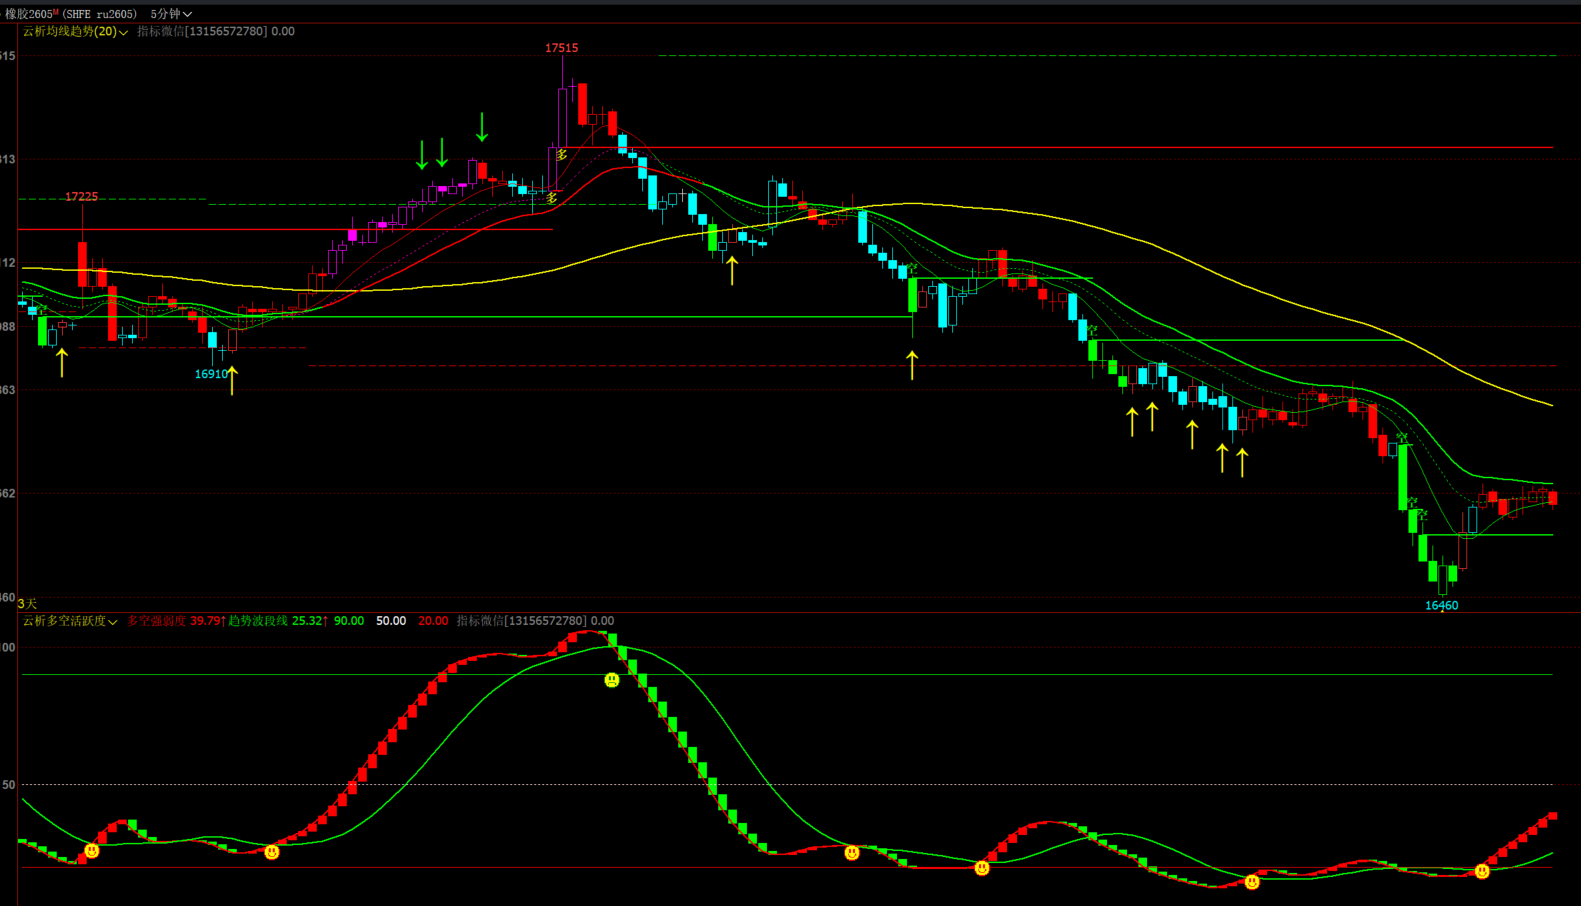Click the green 90.00 level value
Image resolution: width=1581 pixels, height=906 pixels.
click(x=349, y=621)
